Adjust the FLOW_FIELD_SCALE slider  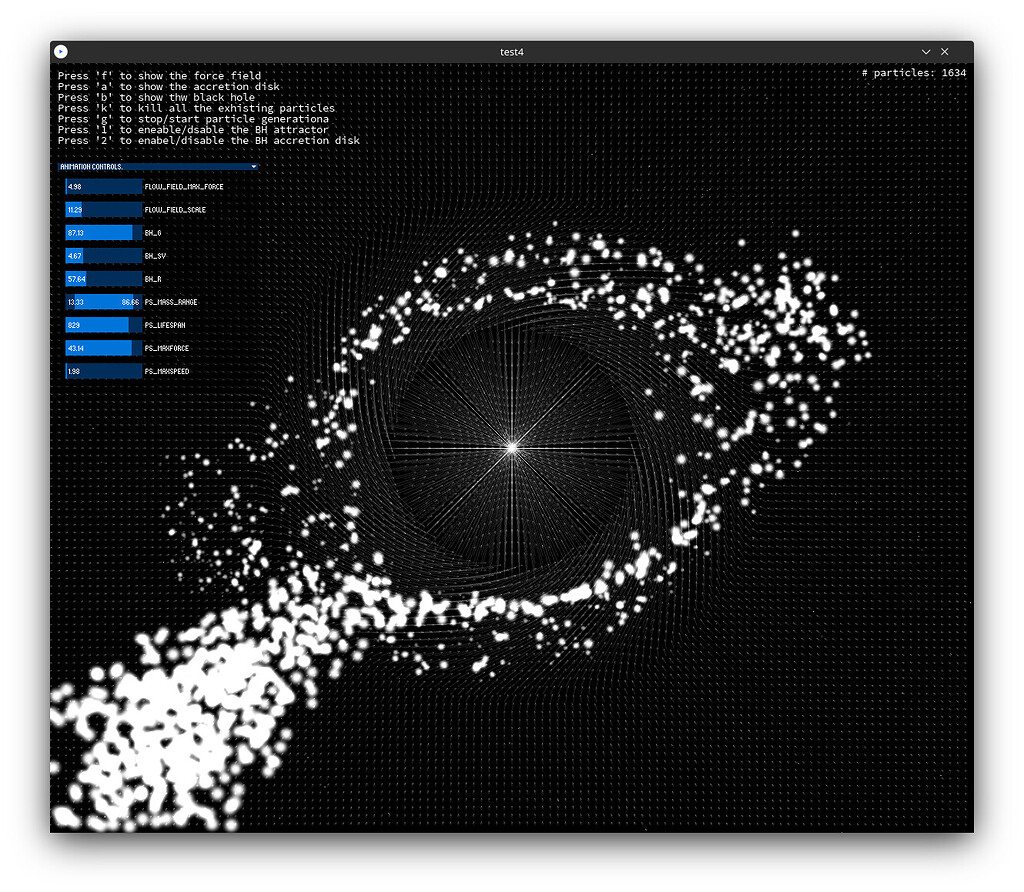(x=103, y=209)
